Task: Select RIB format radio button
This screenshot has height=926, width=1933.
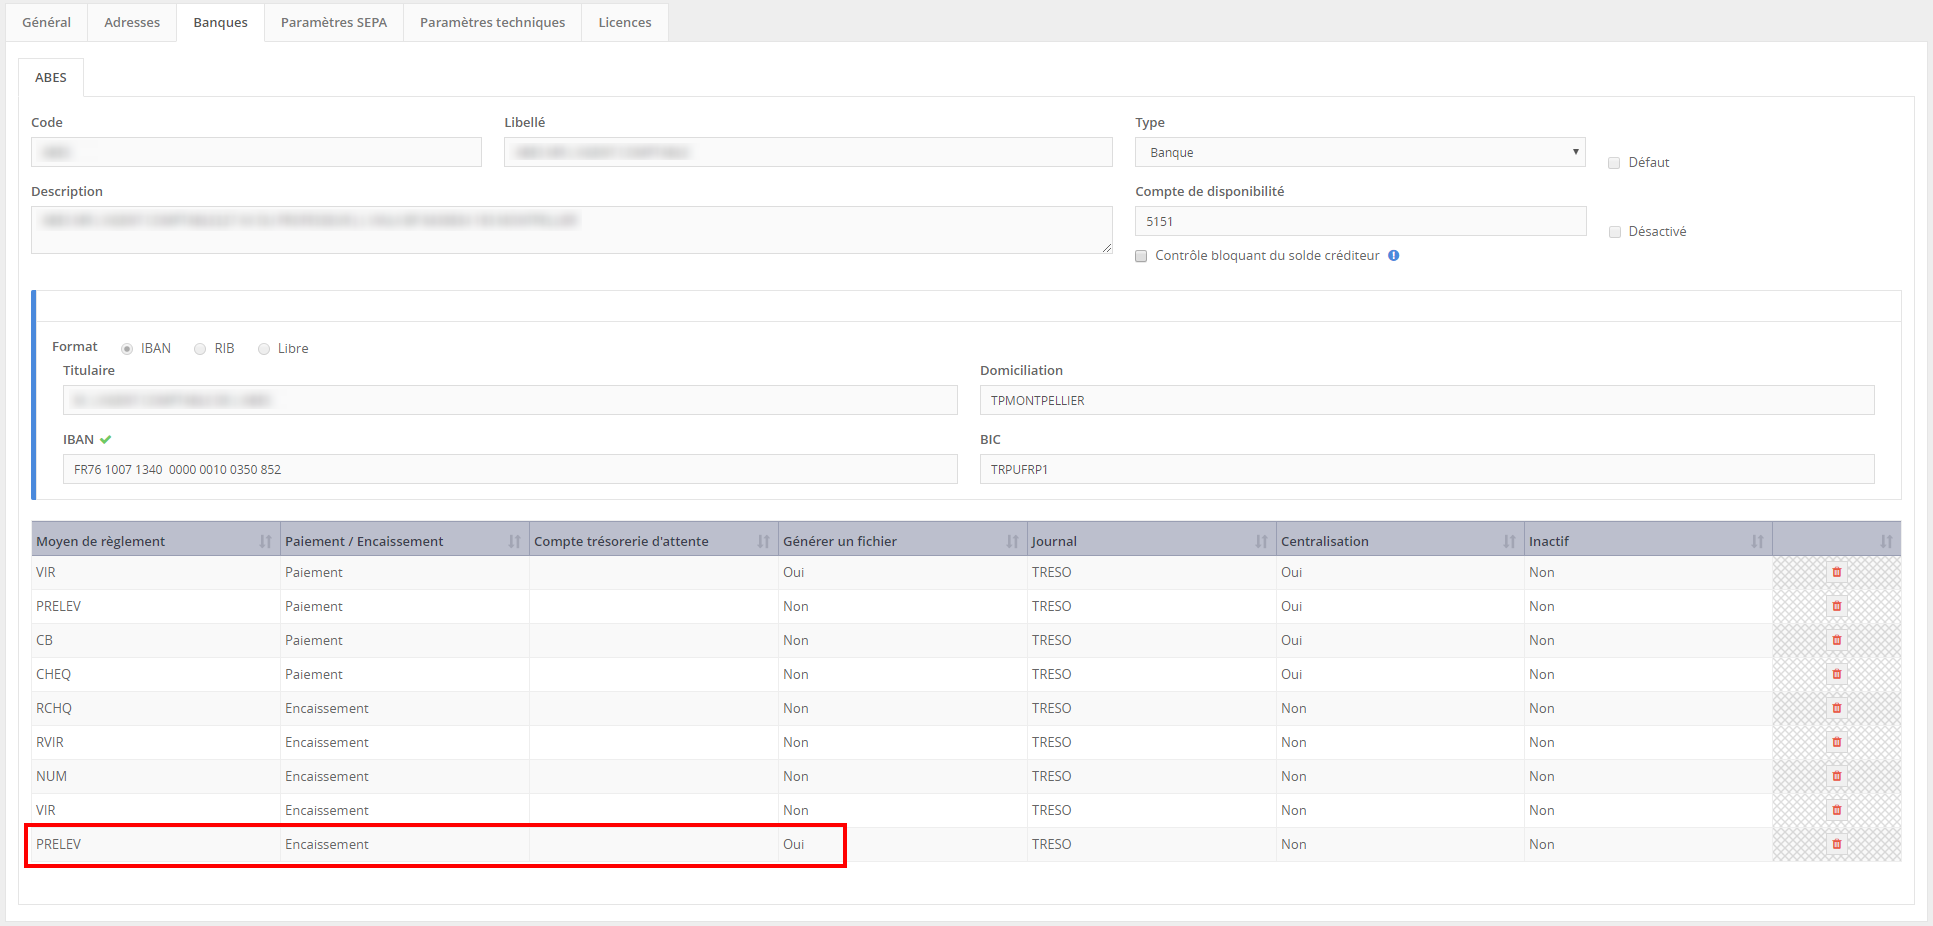Action: (x=200, y=349)
